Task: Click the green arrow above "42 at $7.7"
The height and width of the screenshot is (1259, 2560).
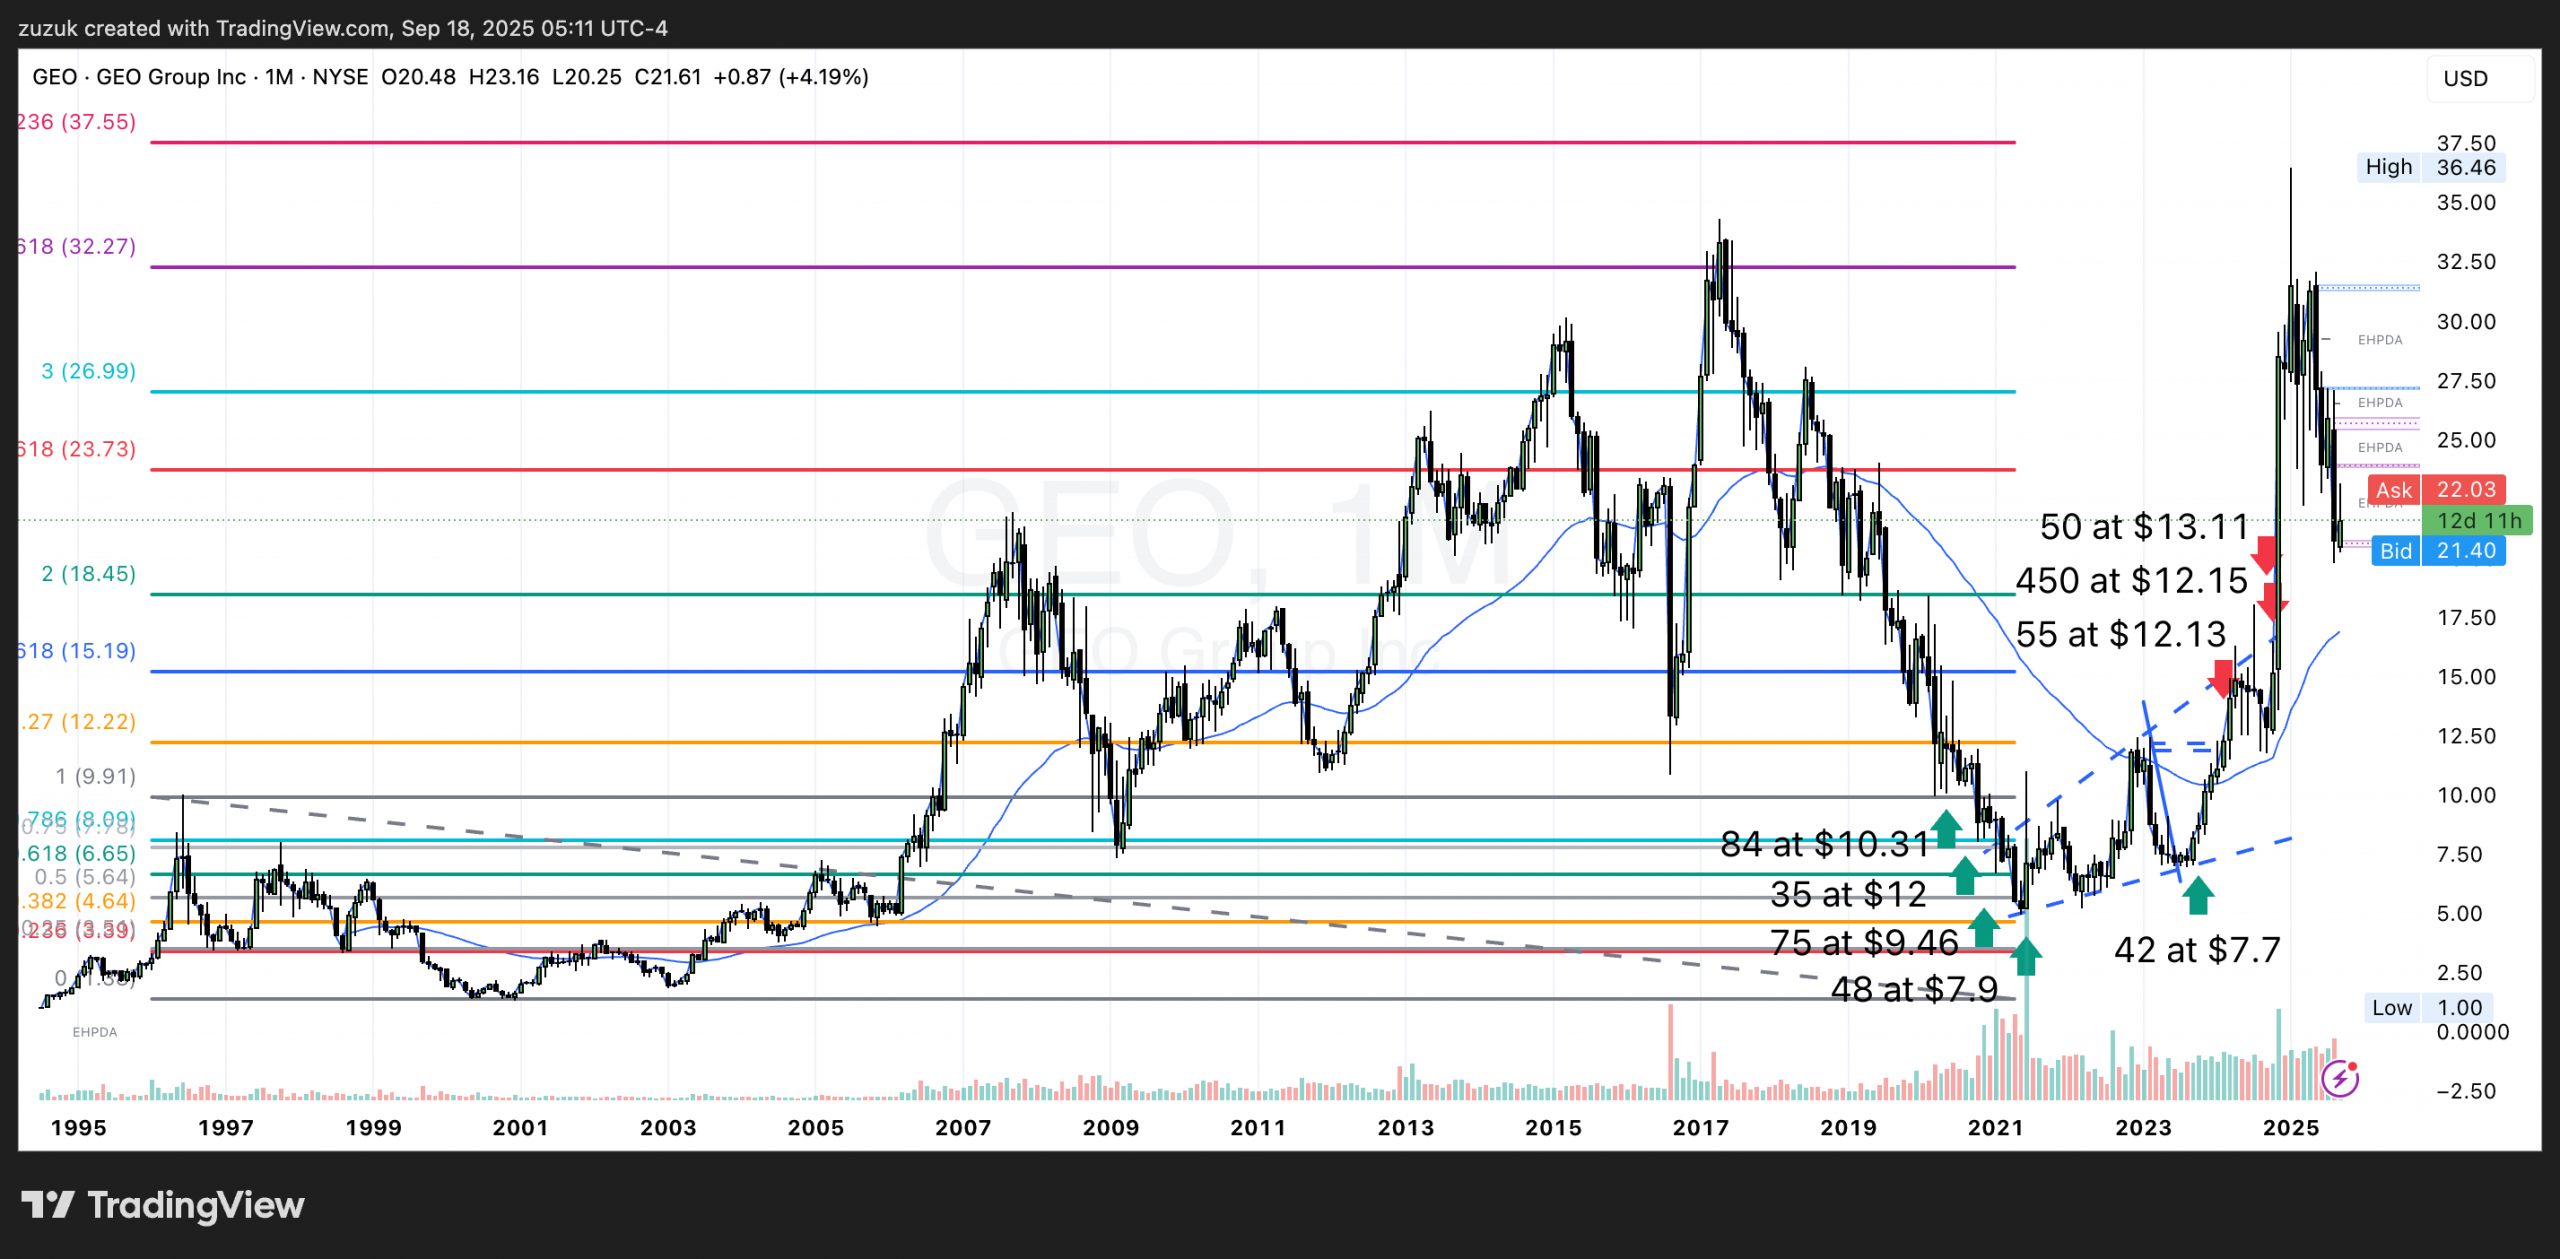Action: tap(2197, 895)
